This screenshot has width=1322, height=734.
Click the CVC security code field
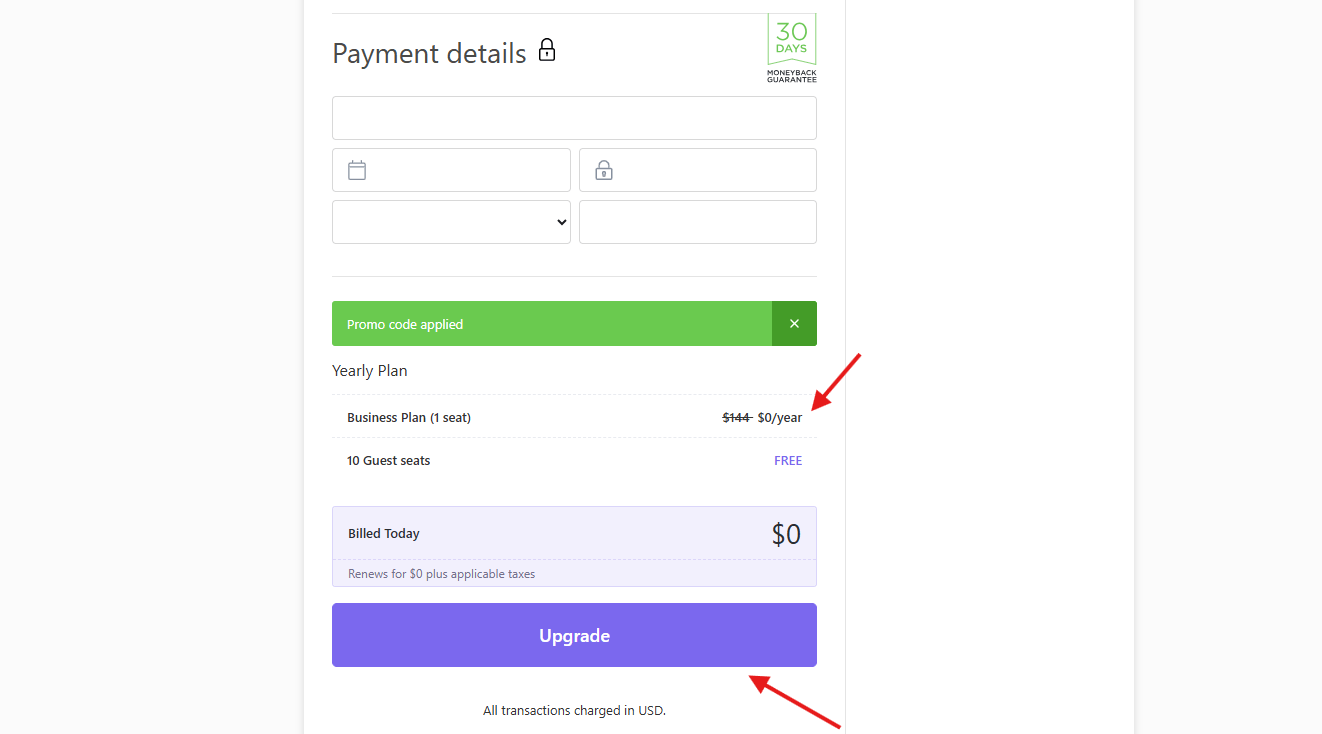pyautogui.click(x=697, y=170)
